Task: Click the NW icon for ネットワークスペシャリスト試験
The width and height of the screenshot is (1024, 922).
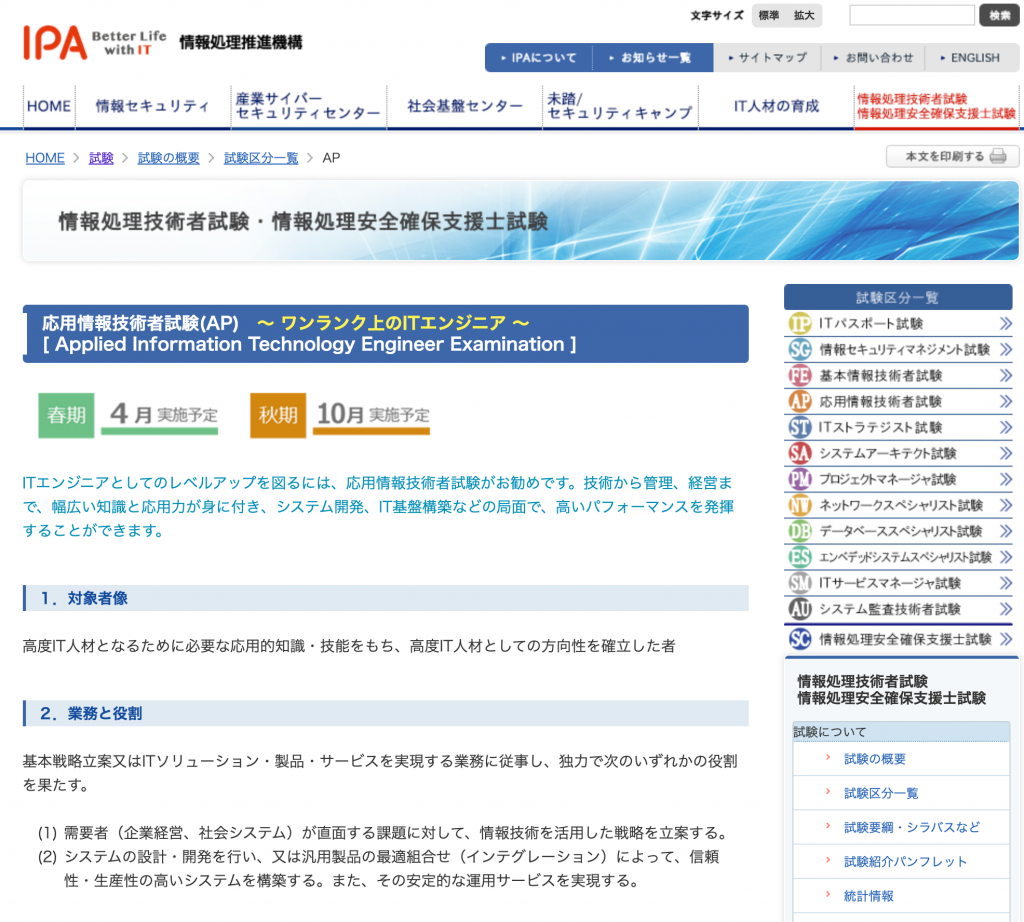Action: tap(800, 505)
